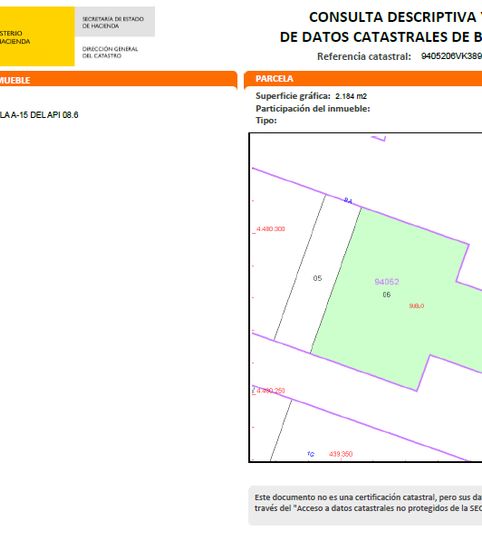Click the yellow Ministerio de Hacienda logo
482x542 pixels.
[37, 36]
